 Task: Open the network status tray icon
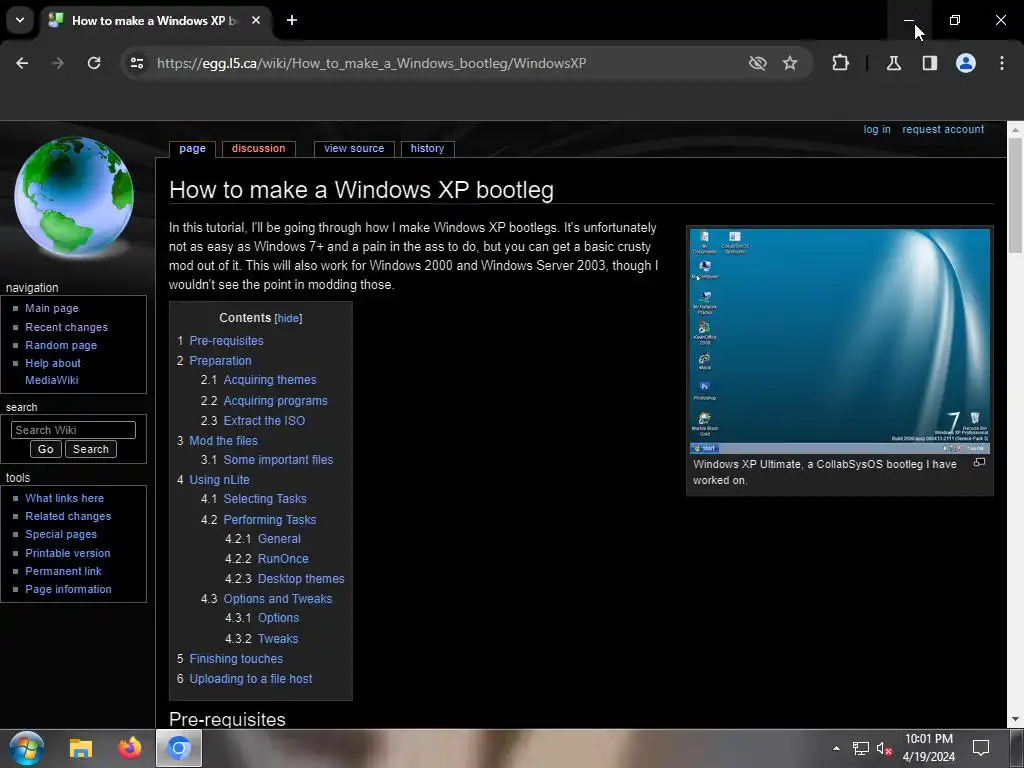[x=861, y=748]
